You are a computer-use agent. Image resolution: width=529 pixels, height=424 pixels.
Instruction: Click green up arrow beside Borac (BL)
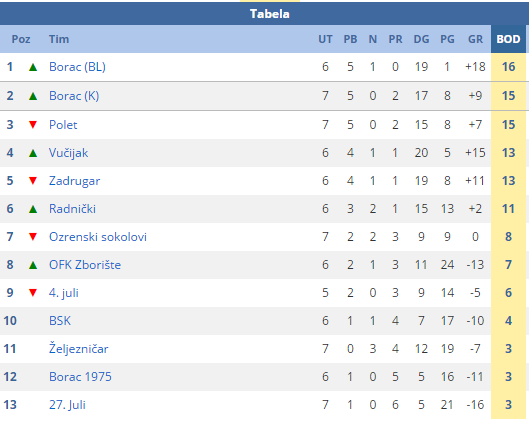(33, 67)
